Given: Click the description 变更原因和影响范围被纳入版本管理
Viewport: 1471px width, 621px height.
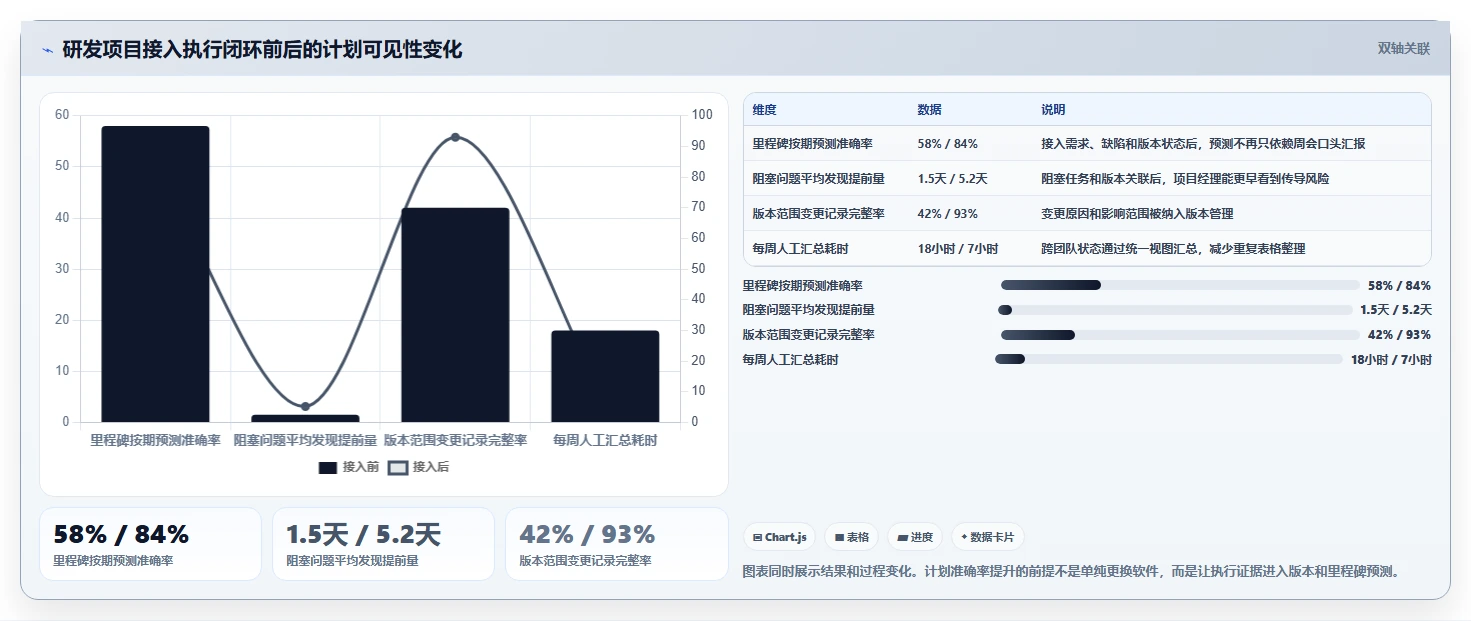Looking at the screenshot, I should pos(1137,214).
